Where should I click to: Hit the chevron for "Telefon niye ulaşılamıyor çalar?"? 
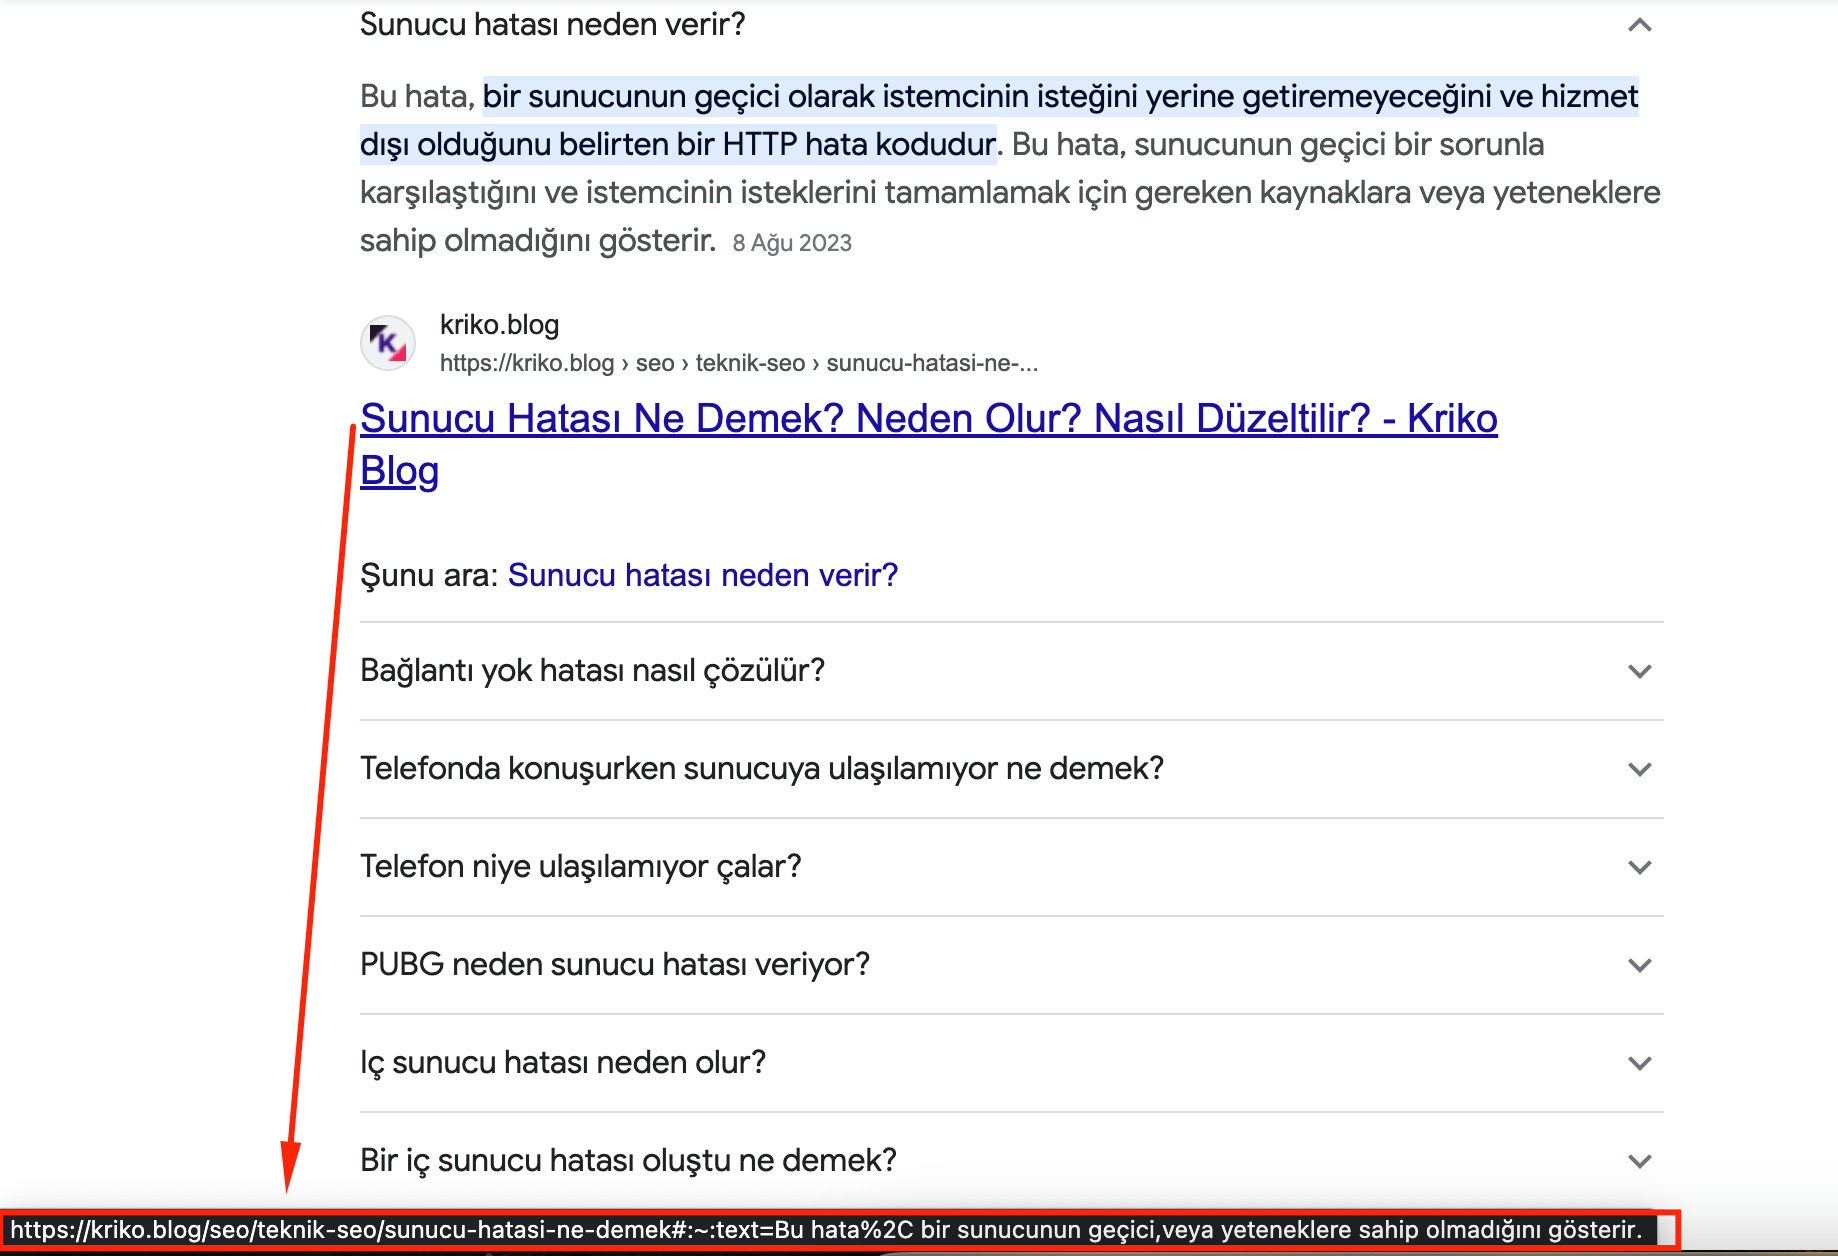(x=1639, y=867)
